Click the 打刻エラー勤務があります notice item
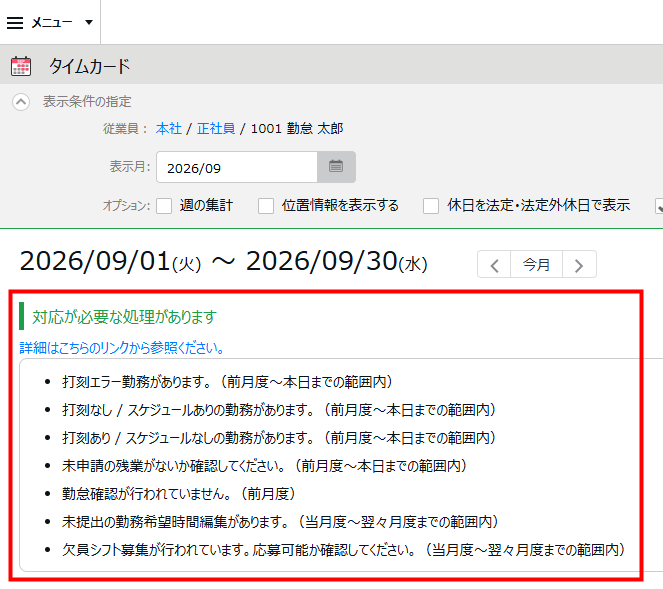663x589 pixels. click(x=227, y=382)
